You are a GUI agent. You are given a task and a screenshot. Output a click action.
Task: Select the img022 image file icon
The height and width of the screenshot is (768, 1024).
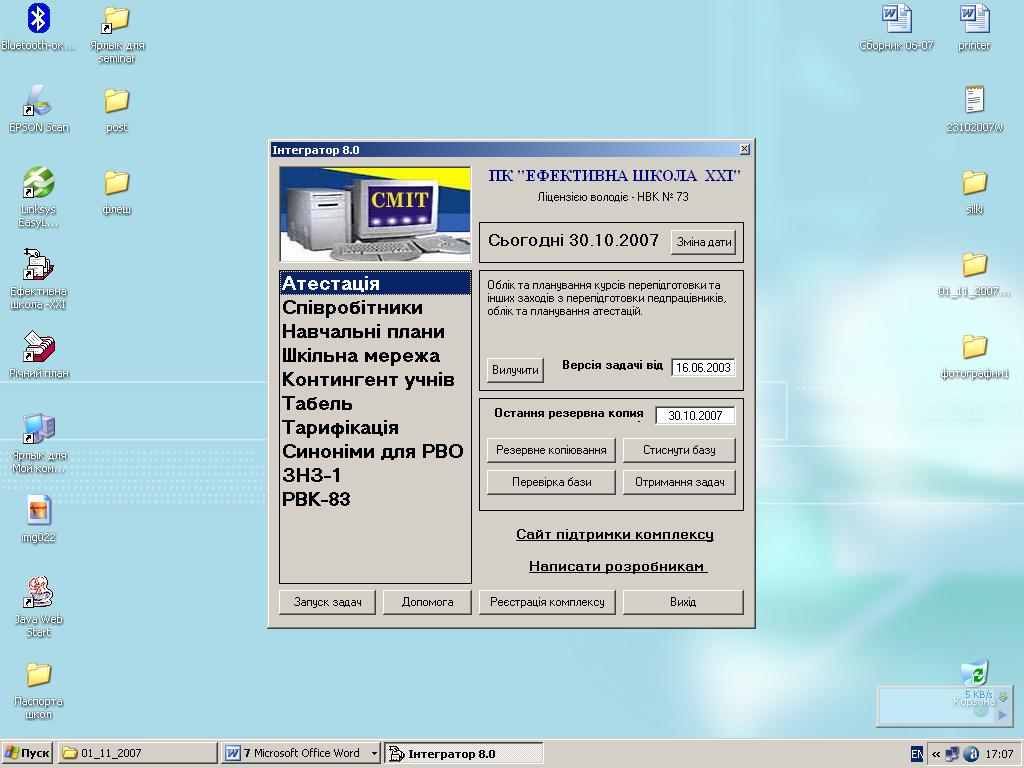pyautogui.click(x=39, y=510)
